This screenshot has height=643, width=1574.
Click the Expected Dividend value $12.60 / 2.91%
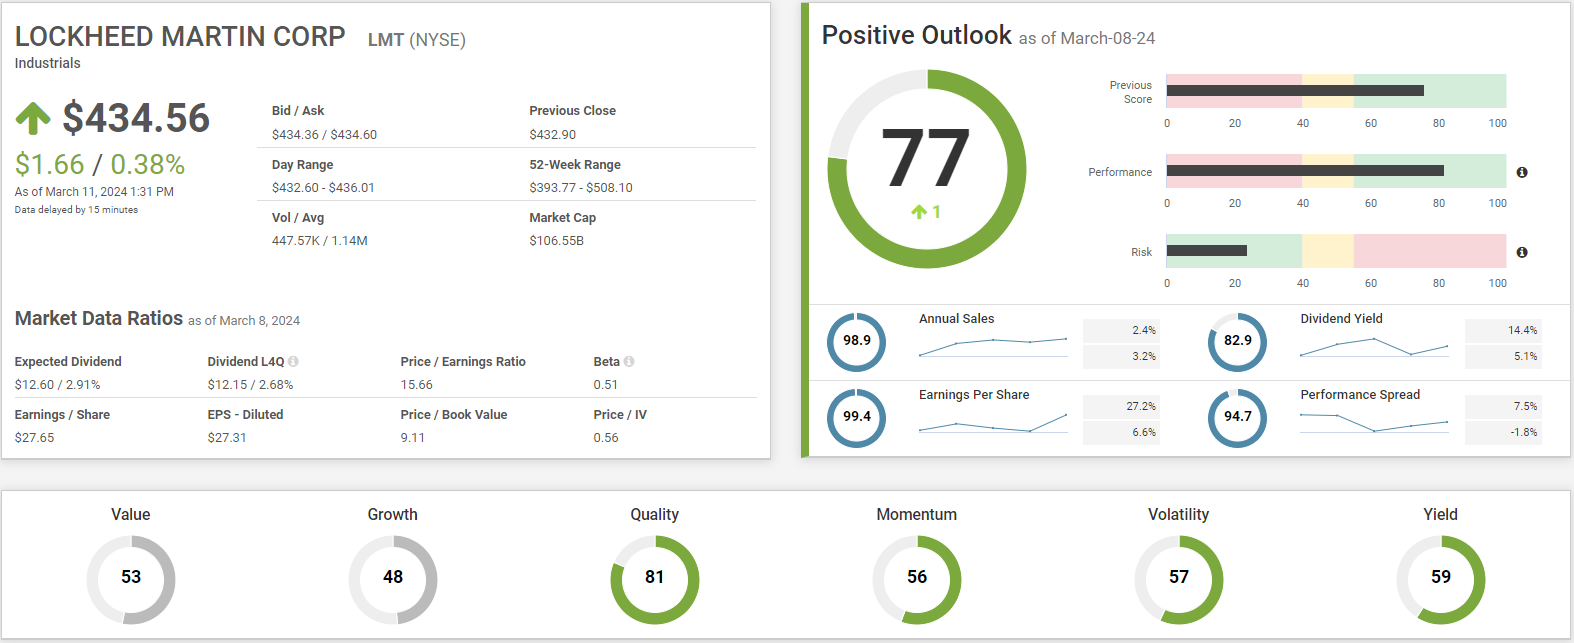pos(57,385)
